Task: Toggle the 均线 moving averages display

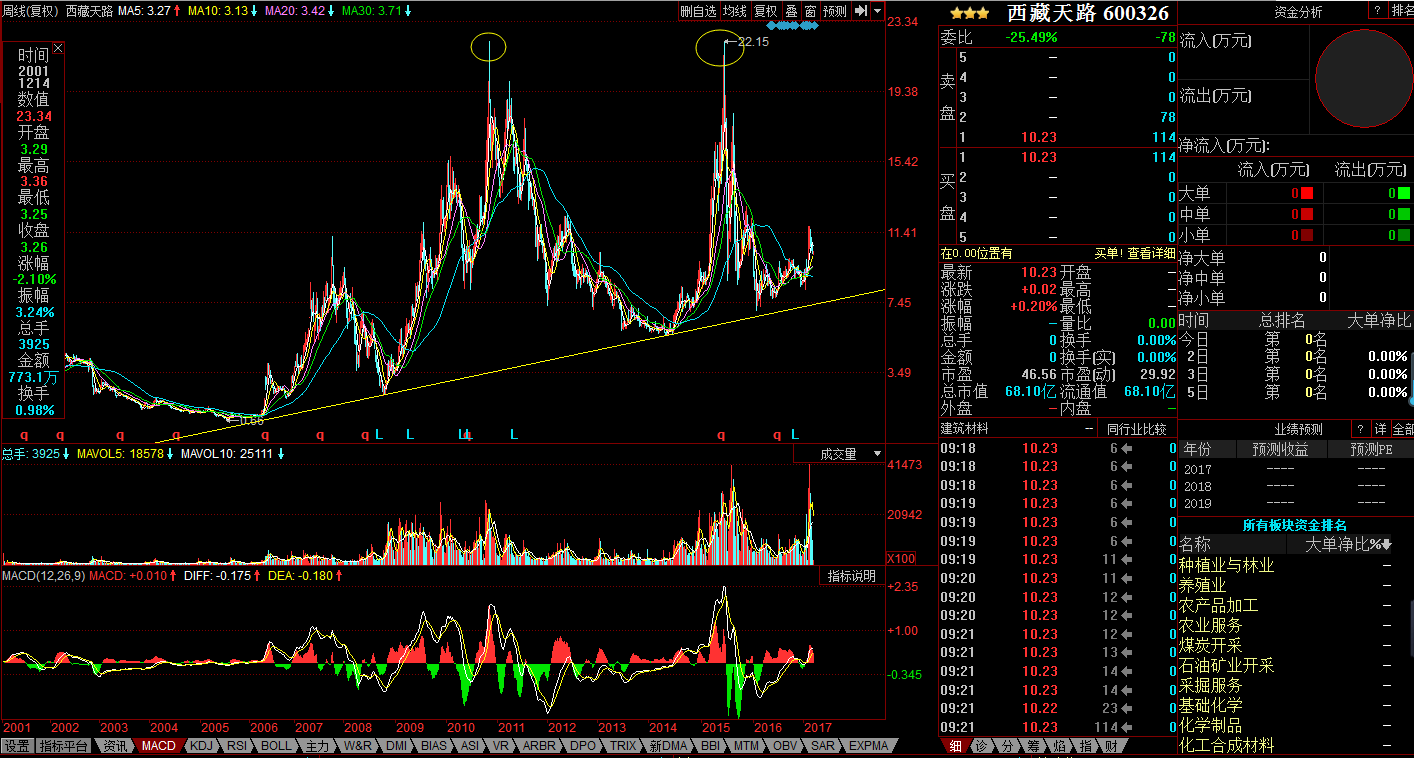Action: pyautogui.click(x=735, y=11)
